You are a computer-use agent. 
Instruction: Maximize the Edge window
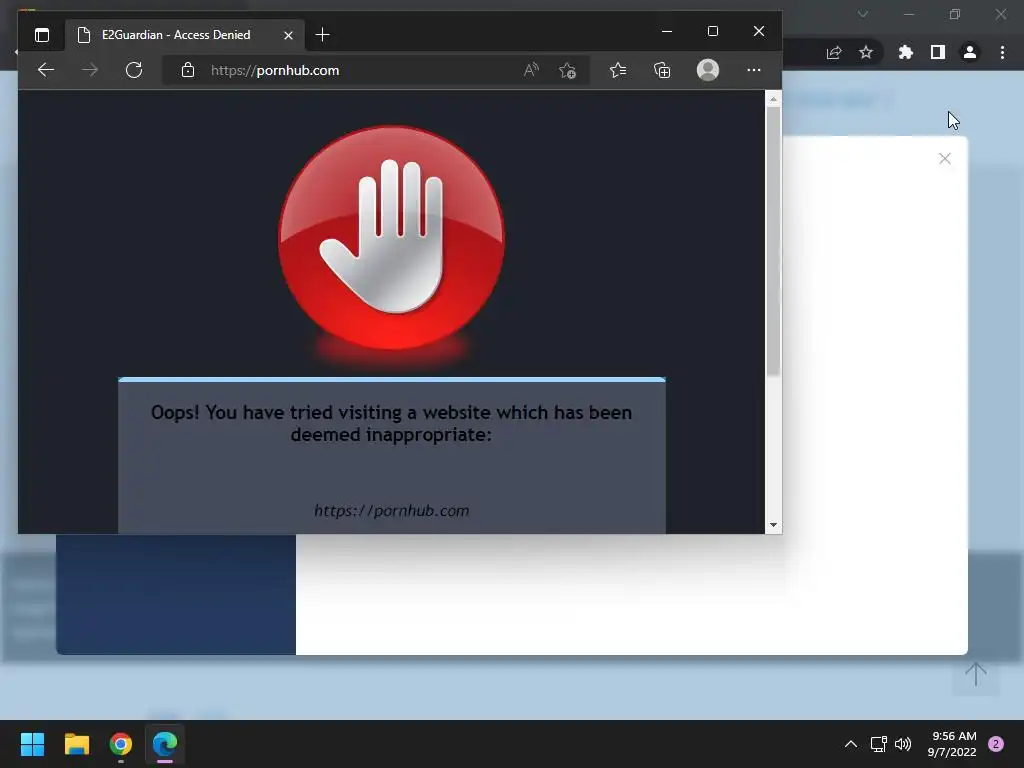pos(713,31)
